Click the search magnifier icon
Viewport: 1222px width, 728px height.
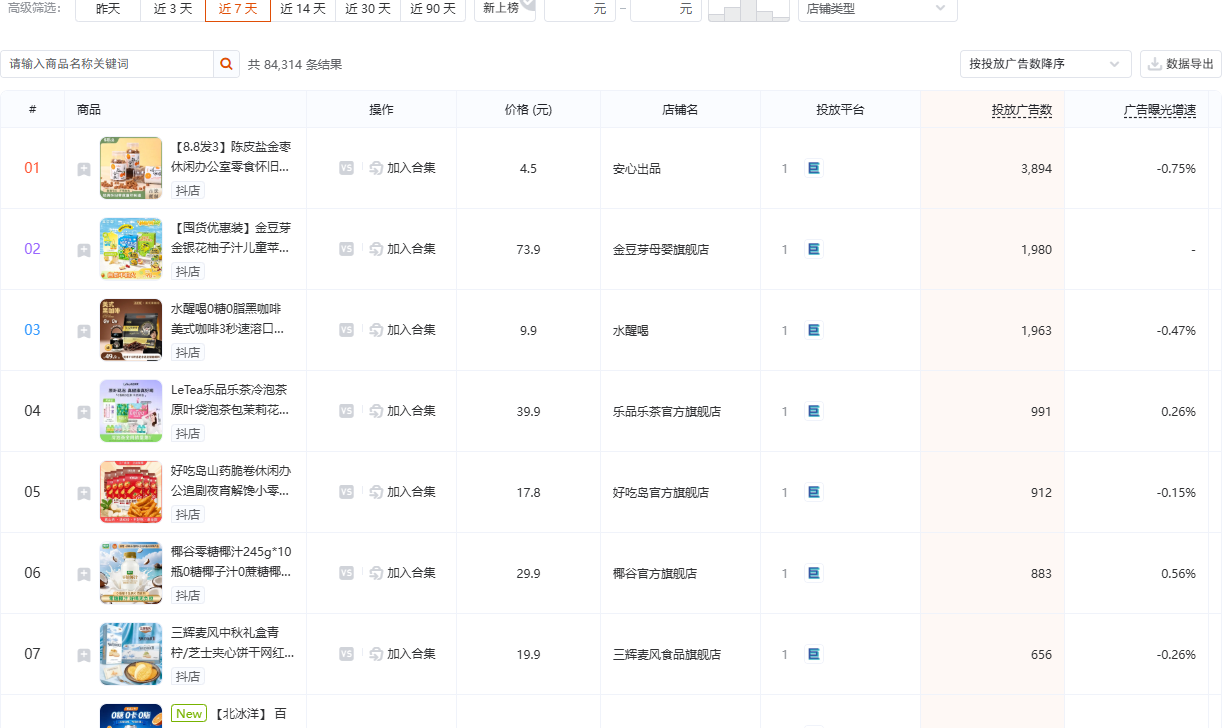click(227, 64)
